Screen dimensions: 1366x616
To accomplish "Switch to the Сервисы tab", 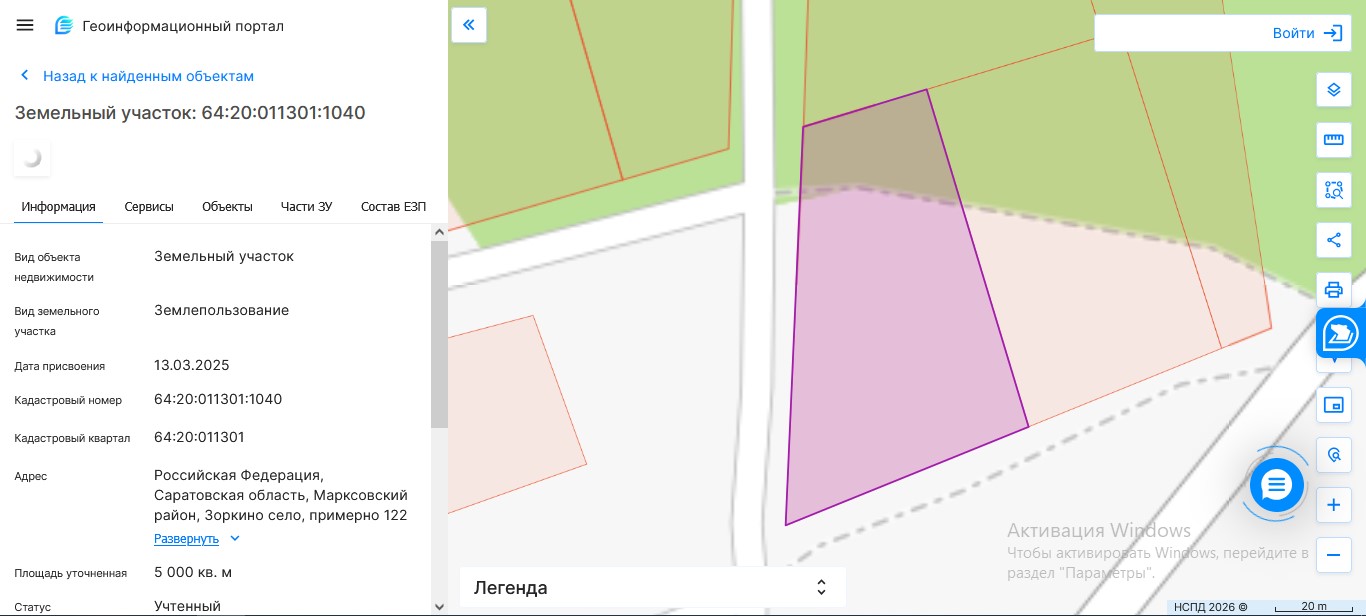I will click(149, 207).
